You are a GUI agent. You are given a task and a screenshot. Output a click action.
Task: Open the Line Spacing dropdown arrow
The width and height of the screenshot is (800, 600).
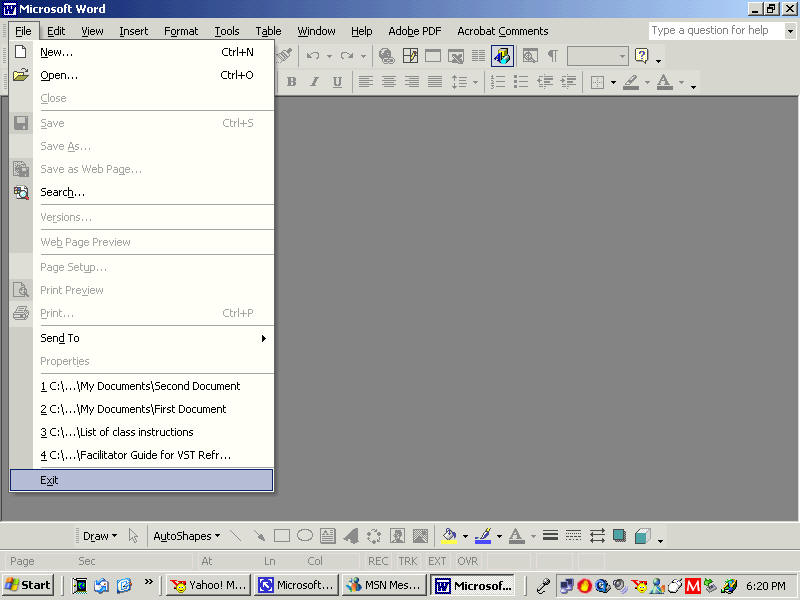point(475,82)
